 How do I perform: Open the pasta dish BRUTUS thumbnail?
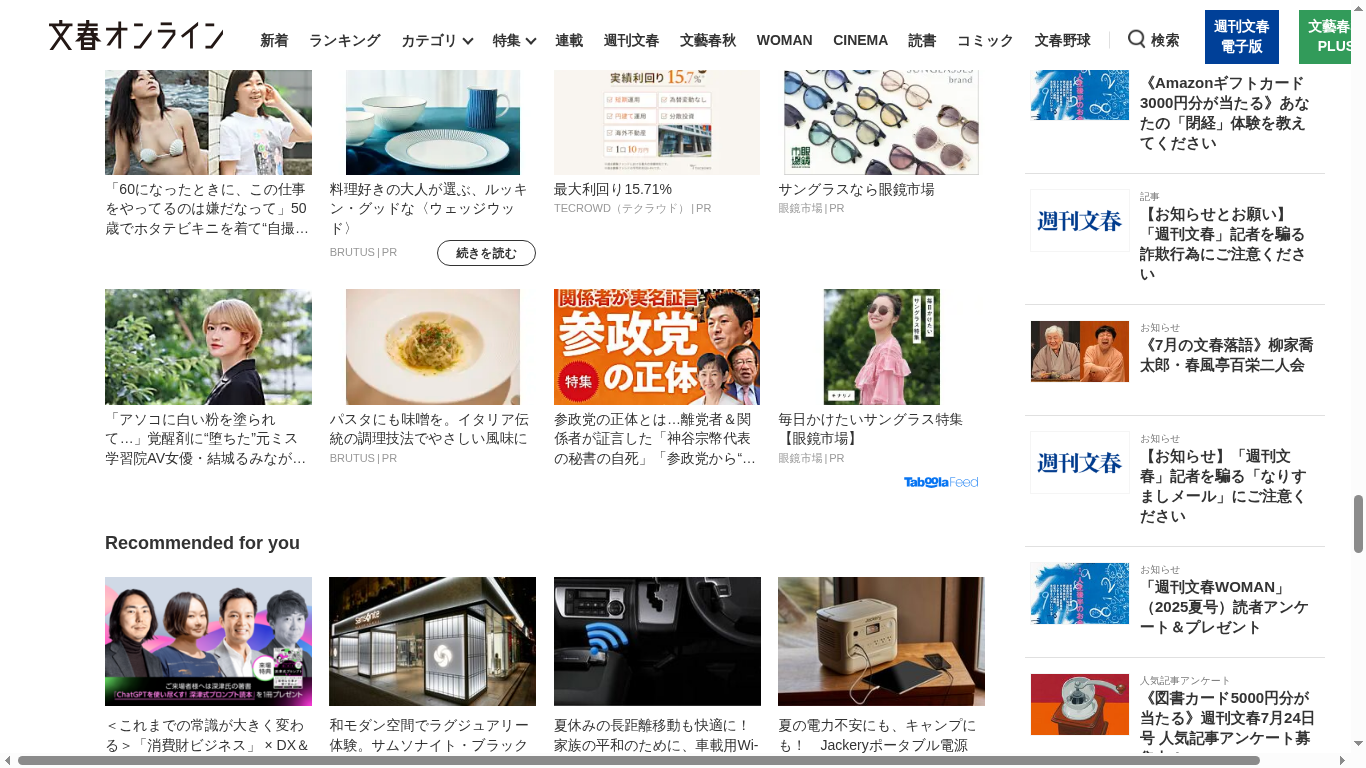click(432, 347)
